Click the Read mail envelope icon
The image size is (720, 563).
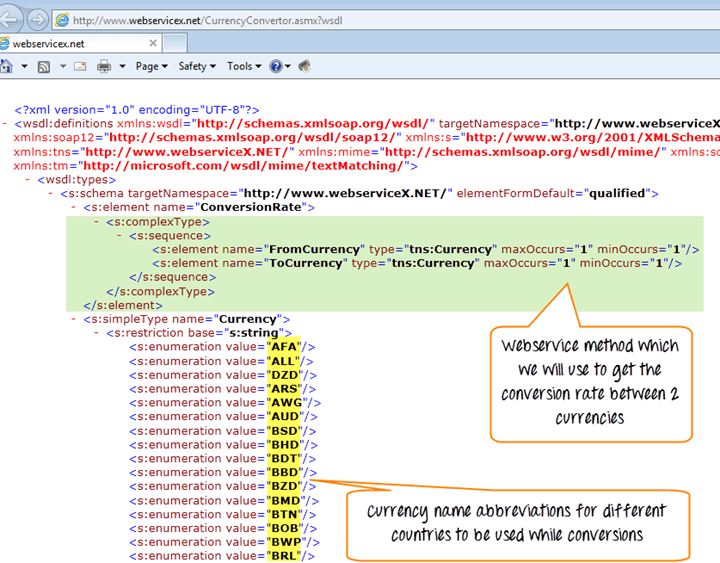click(x=79, y=66)
